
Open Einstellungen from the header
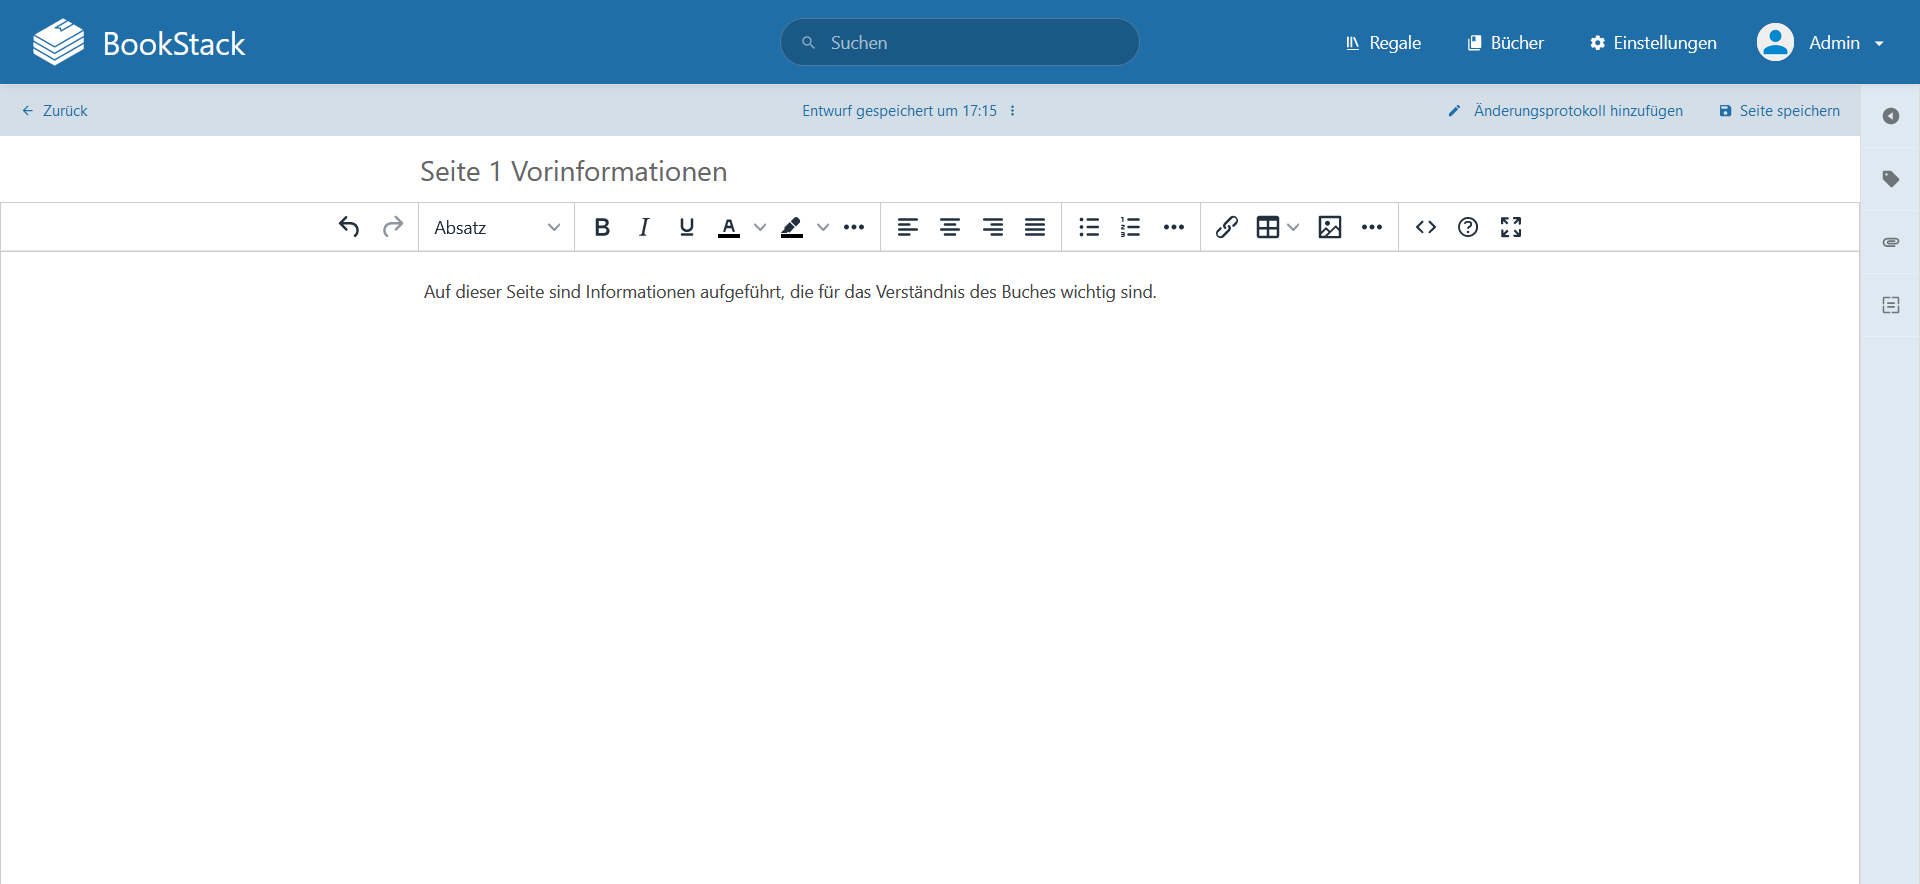pos(1653,43)
